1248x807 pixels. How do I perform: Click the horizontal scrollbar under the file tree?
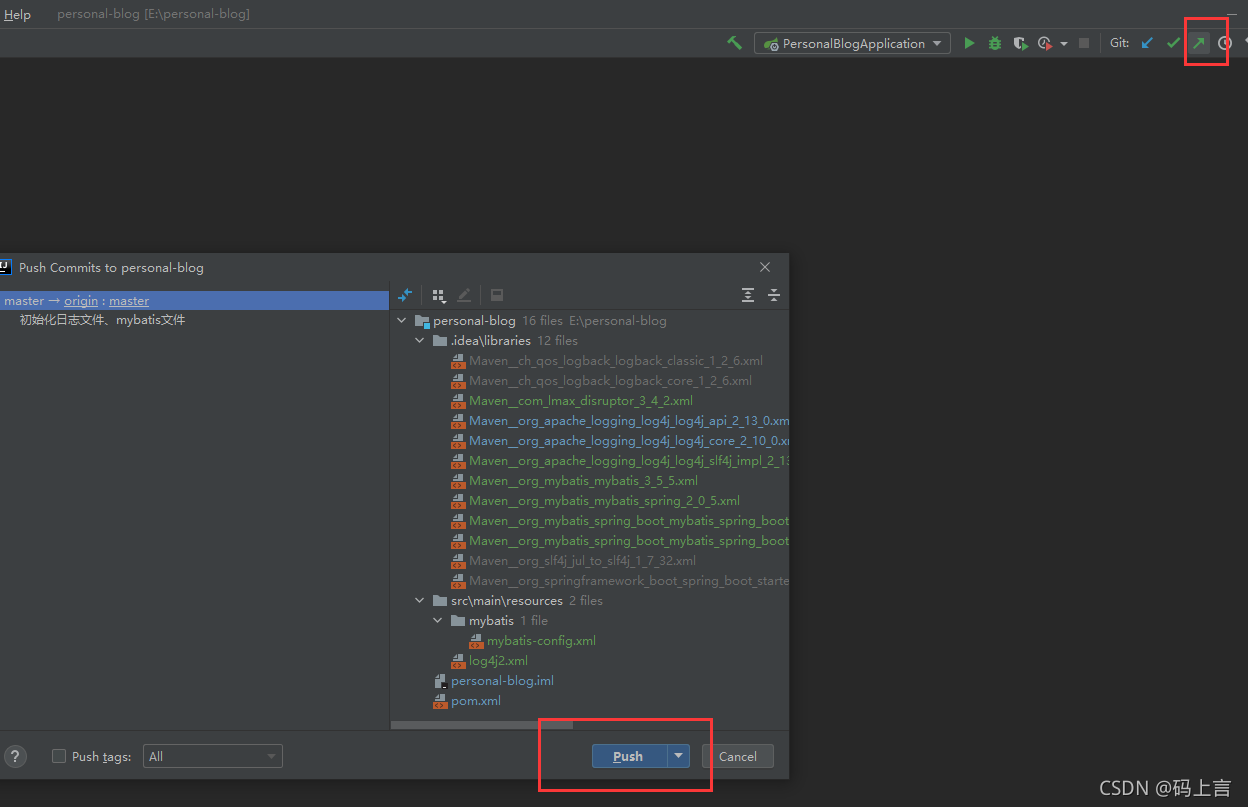pos(482,724)
